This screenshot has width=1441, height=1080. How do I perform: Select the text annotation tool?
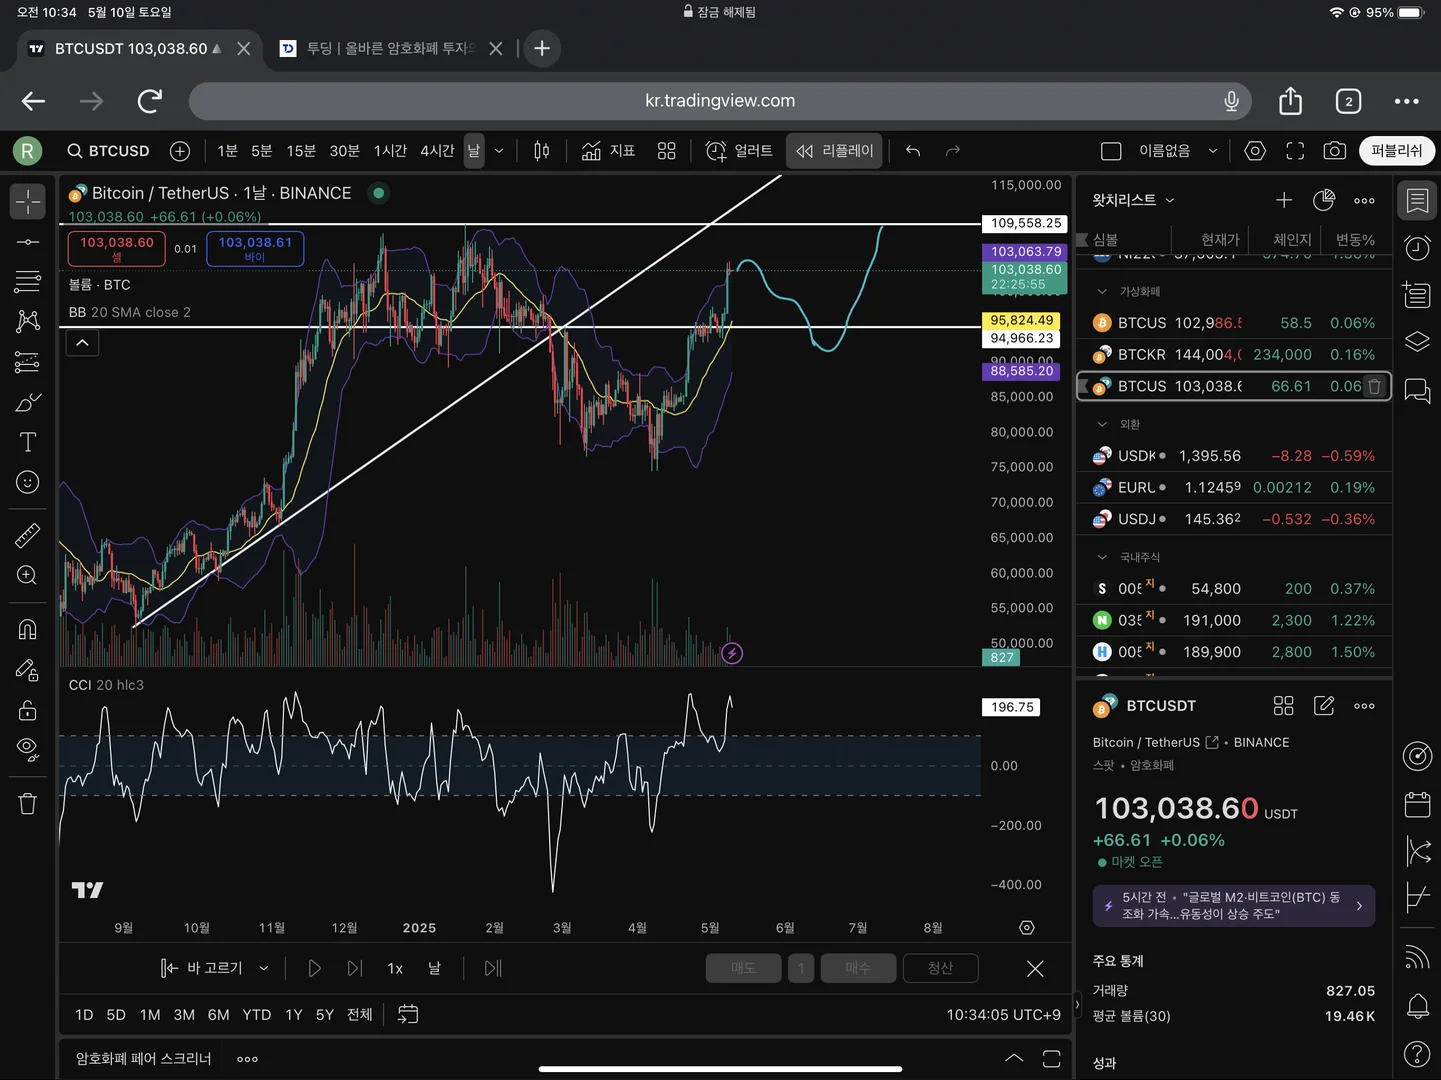click(28, 443)
